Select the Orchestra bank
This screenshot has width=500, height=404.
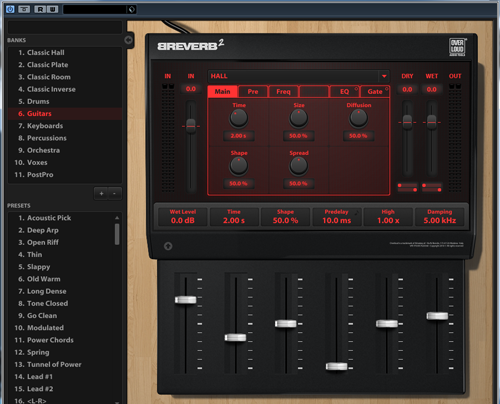[65, 150]
